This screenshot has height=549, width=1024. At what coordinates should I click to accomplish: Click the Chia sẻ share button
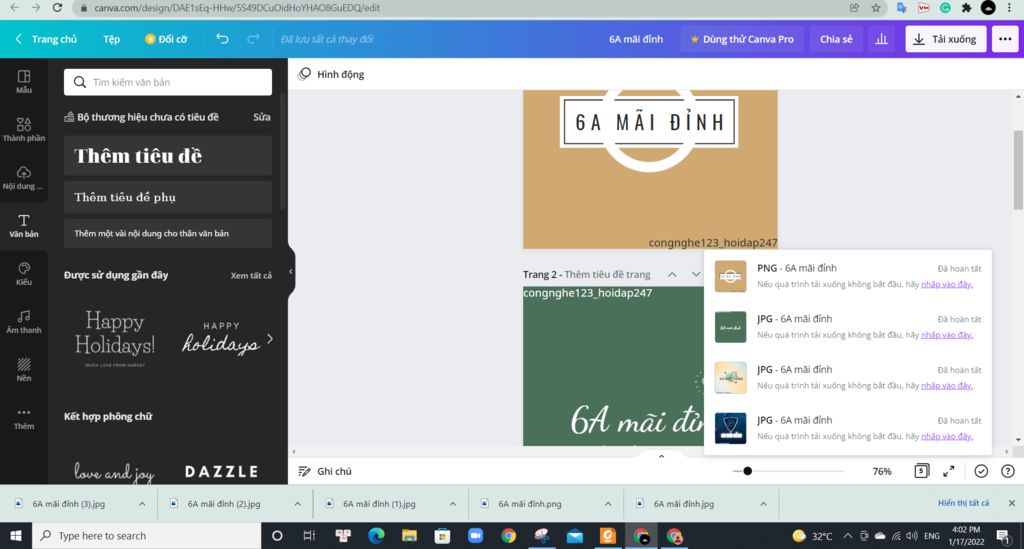(x=836, y=39)
